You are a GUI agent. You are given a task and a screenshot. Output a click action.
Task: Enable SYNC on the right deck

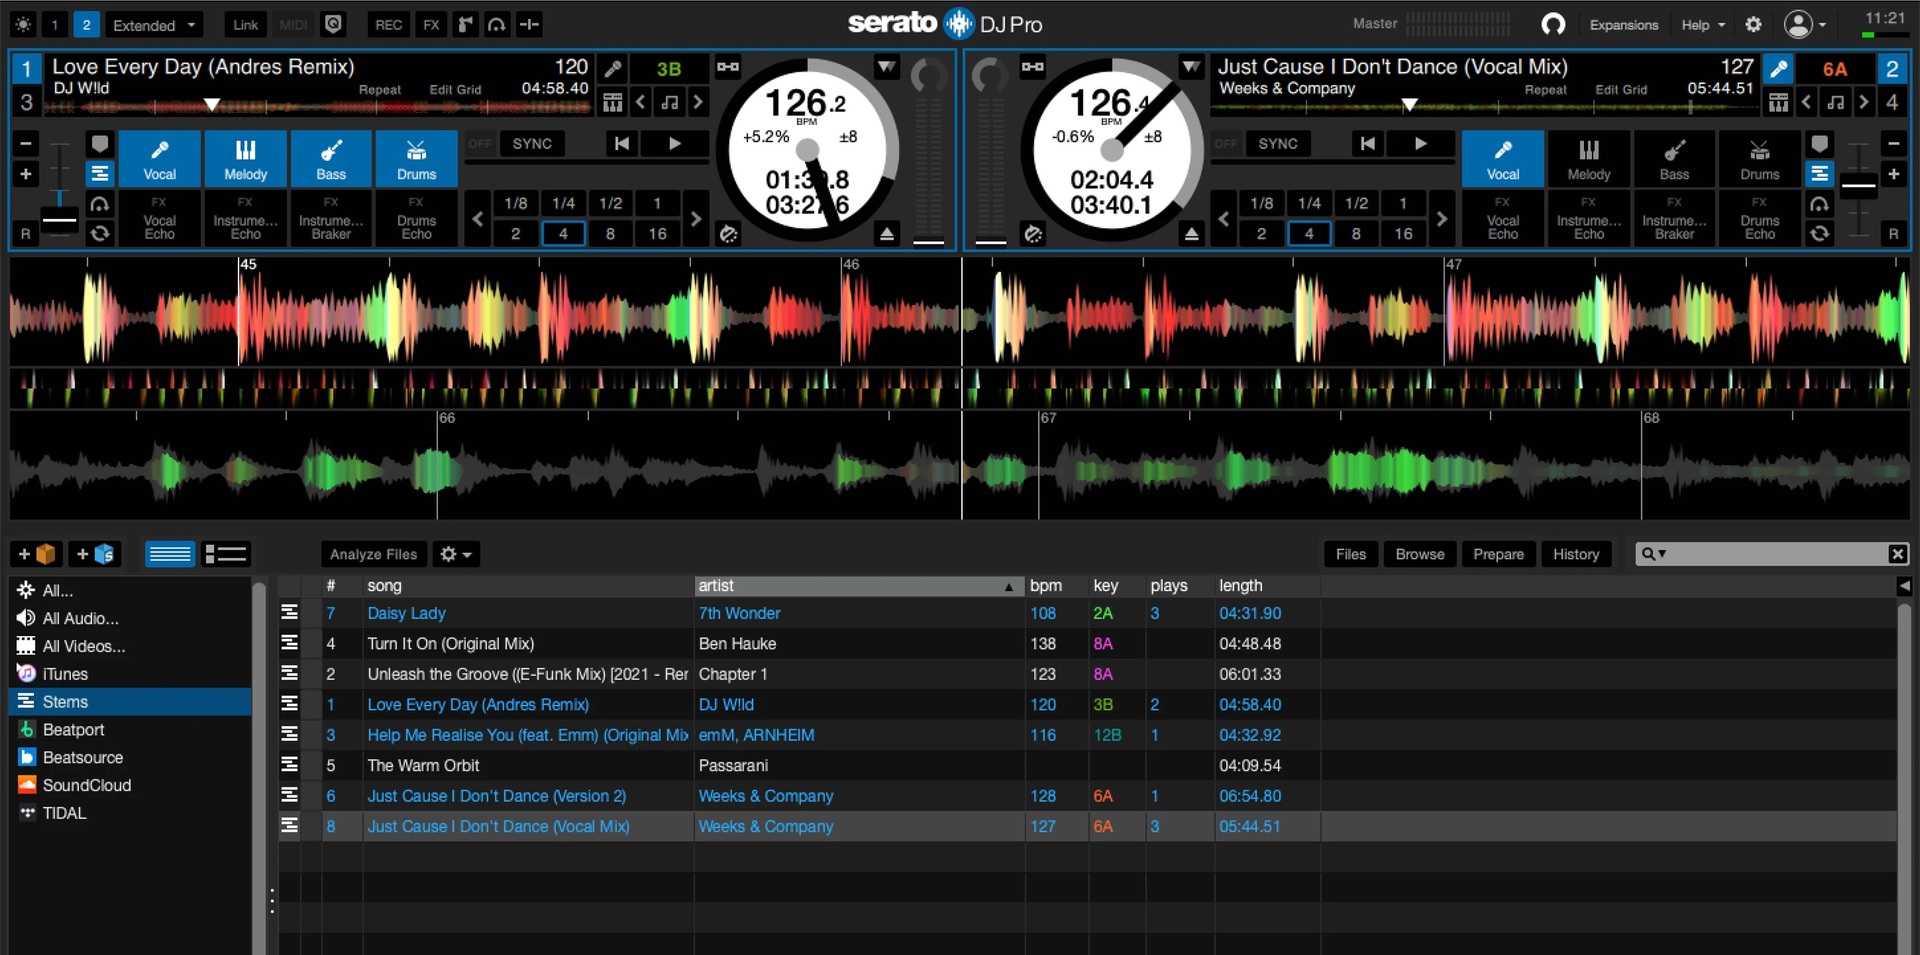[1279, 143]
